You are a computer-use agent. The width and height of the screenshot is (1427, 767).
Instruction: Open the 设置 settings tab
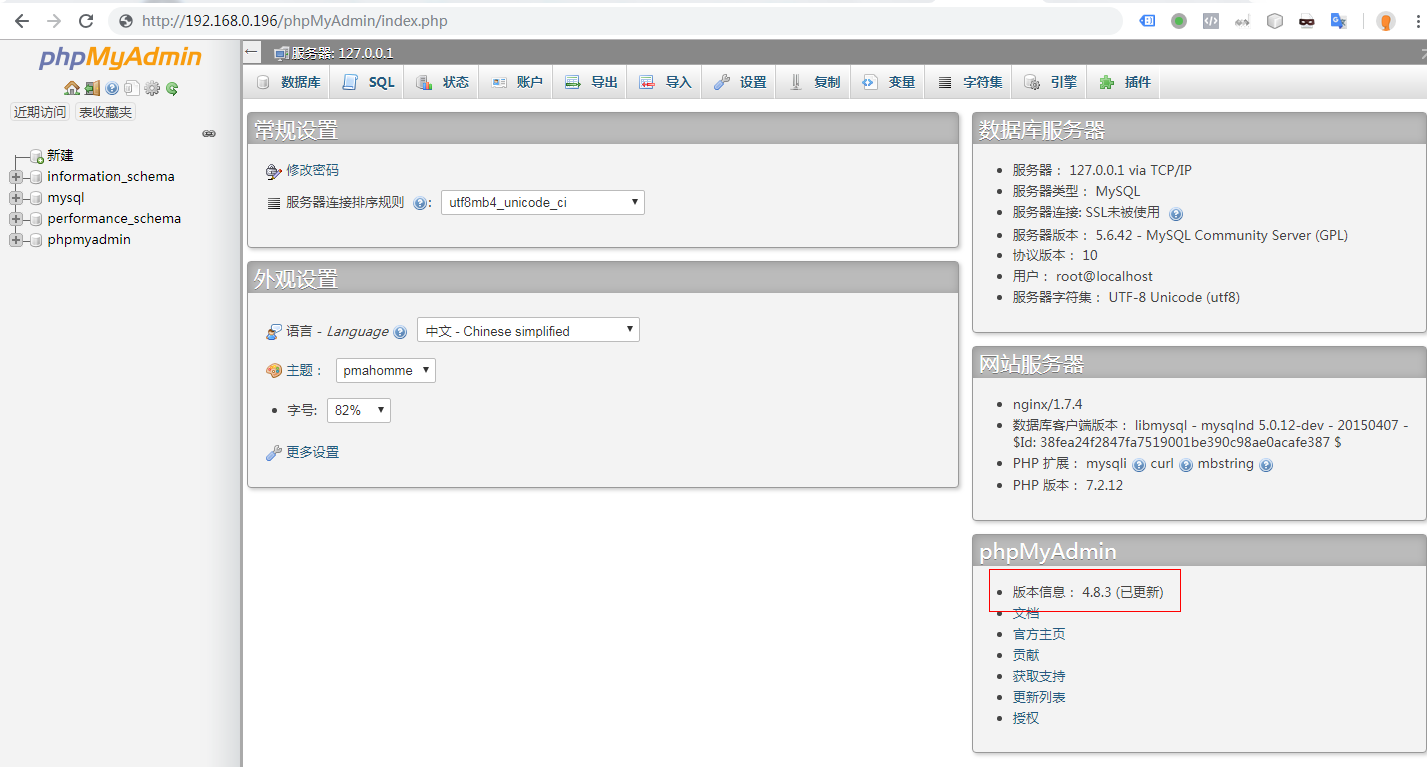[x=739, y=82]
